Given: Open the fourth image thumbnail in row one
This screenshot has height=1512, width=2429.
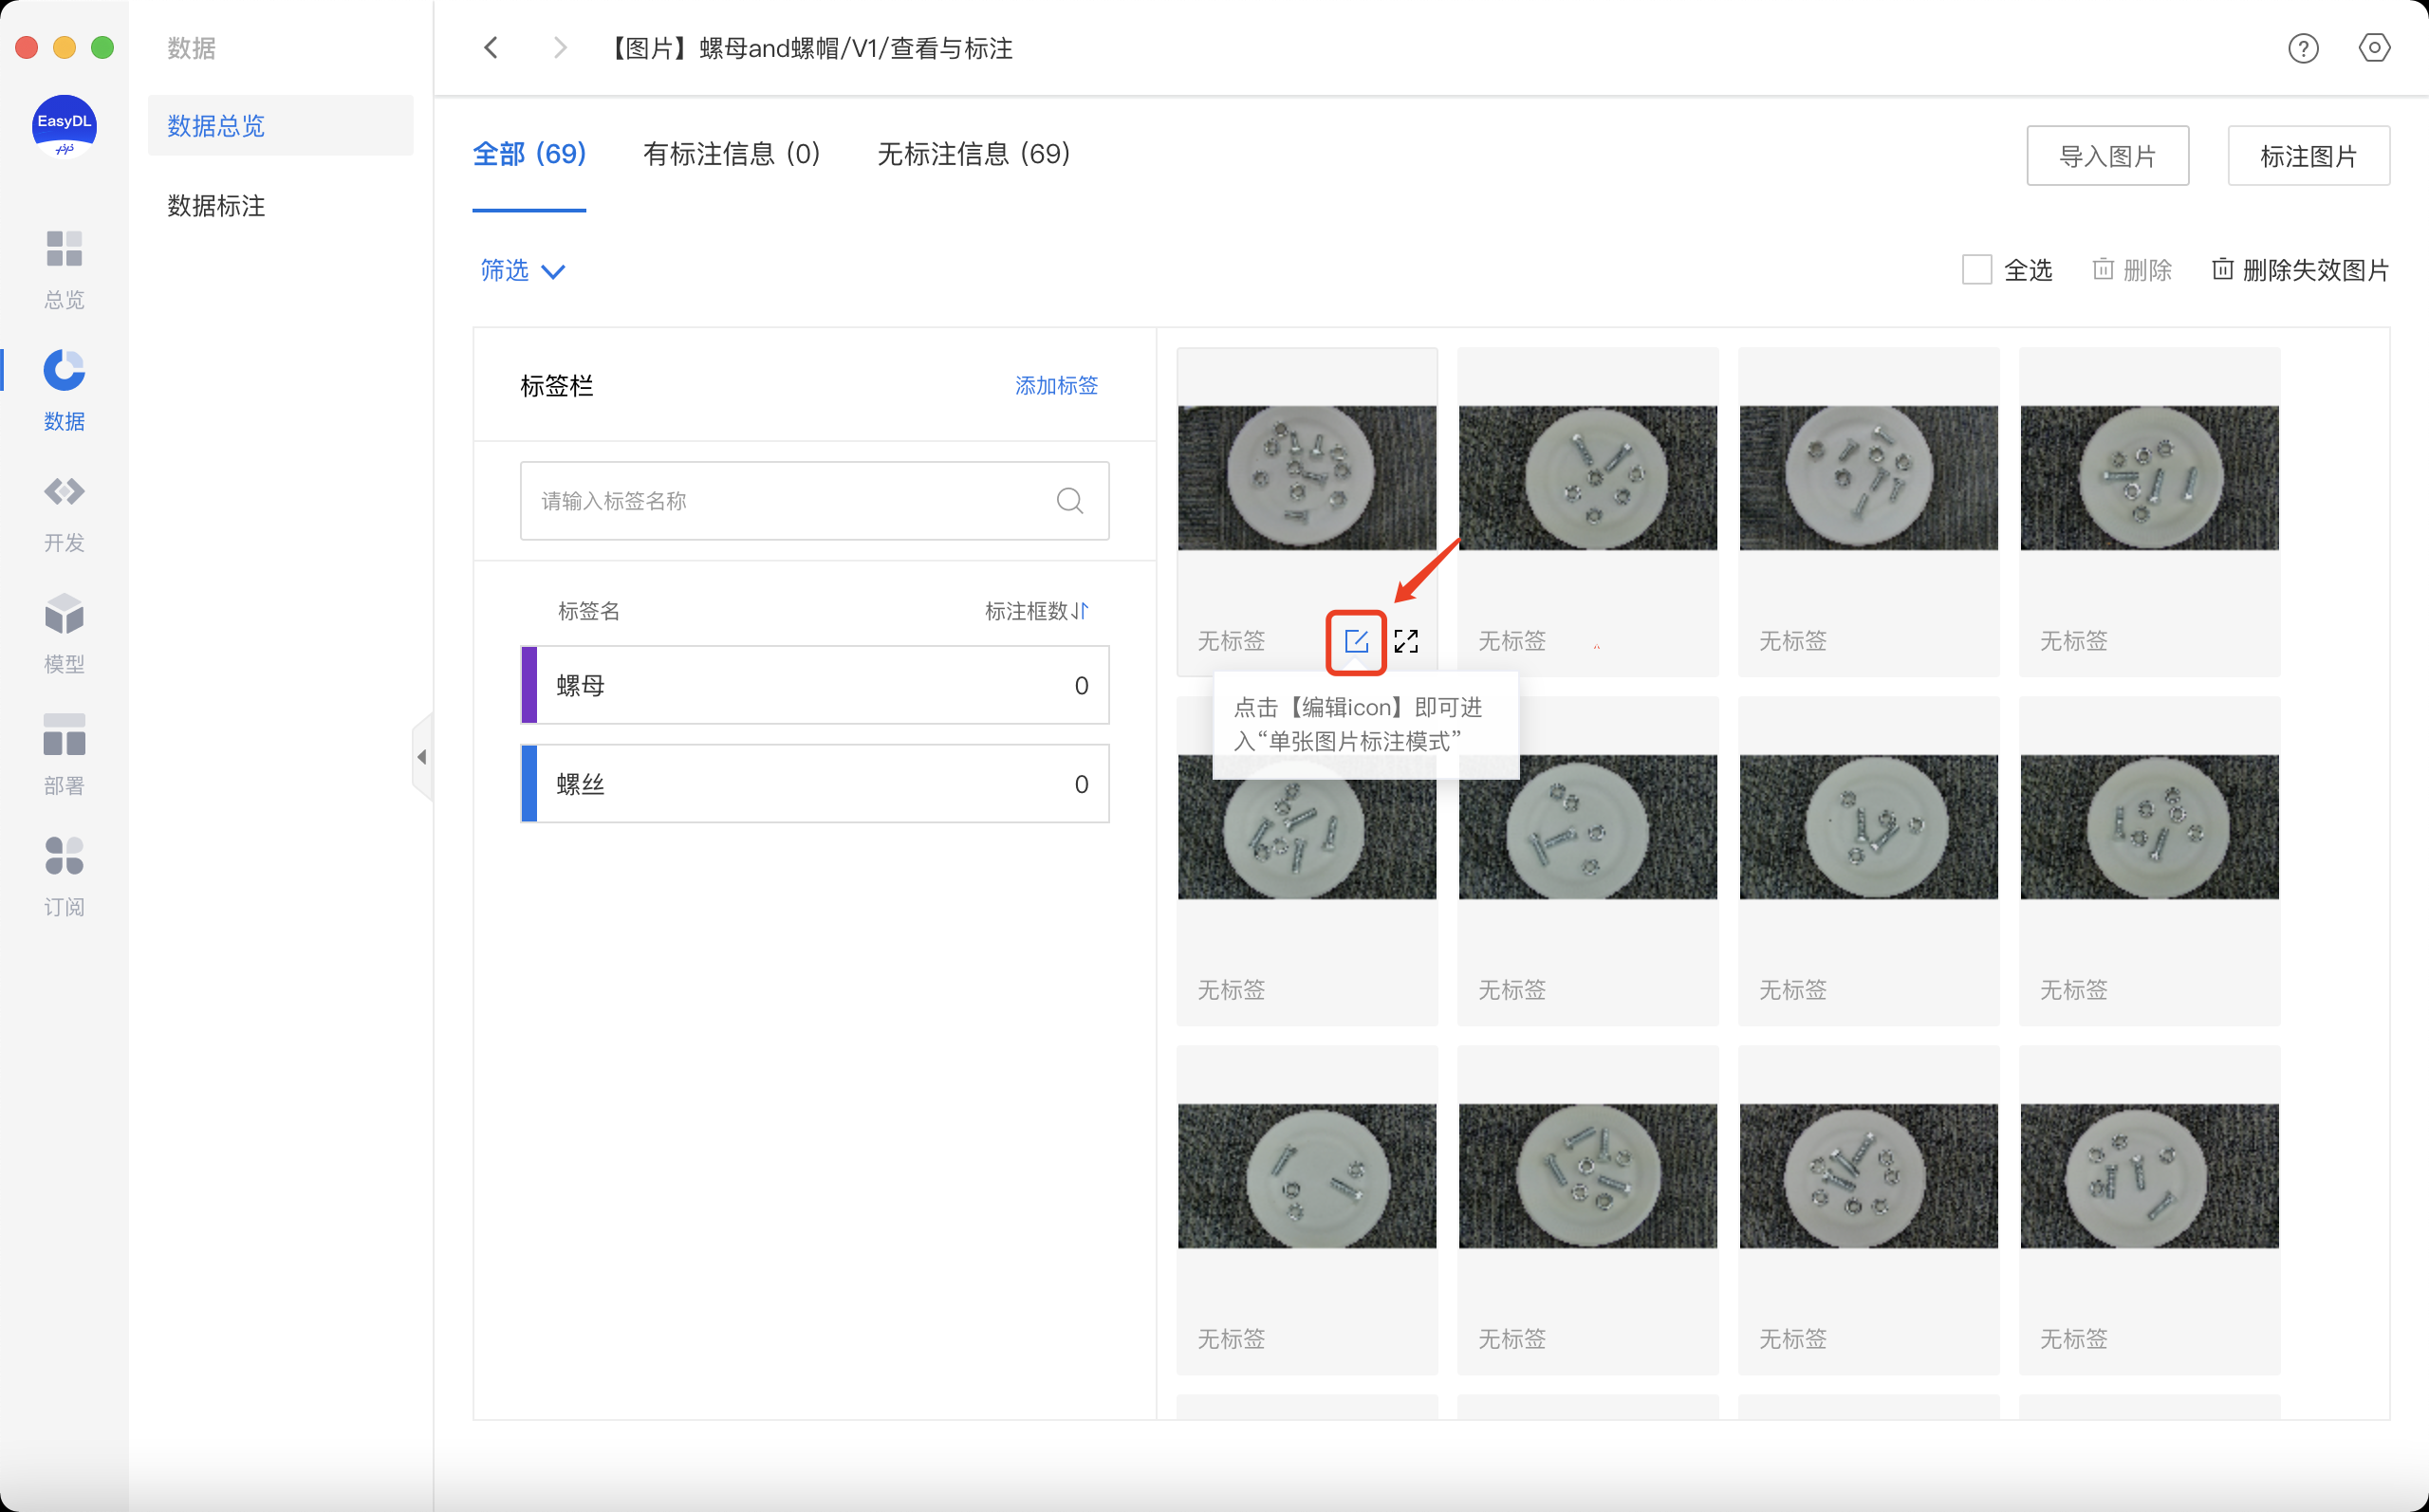Looking at the screenshot, I should tap(2149, 478).
